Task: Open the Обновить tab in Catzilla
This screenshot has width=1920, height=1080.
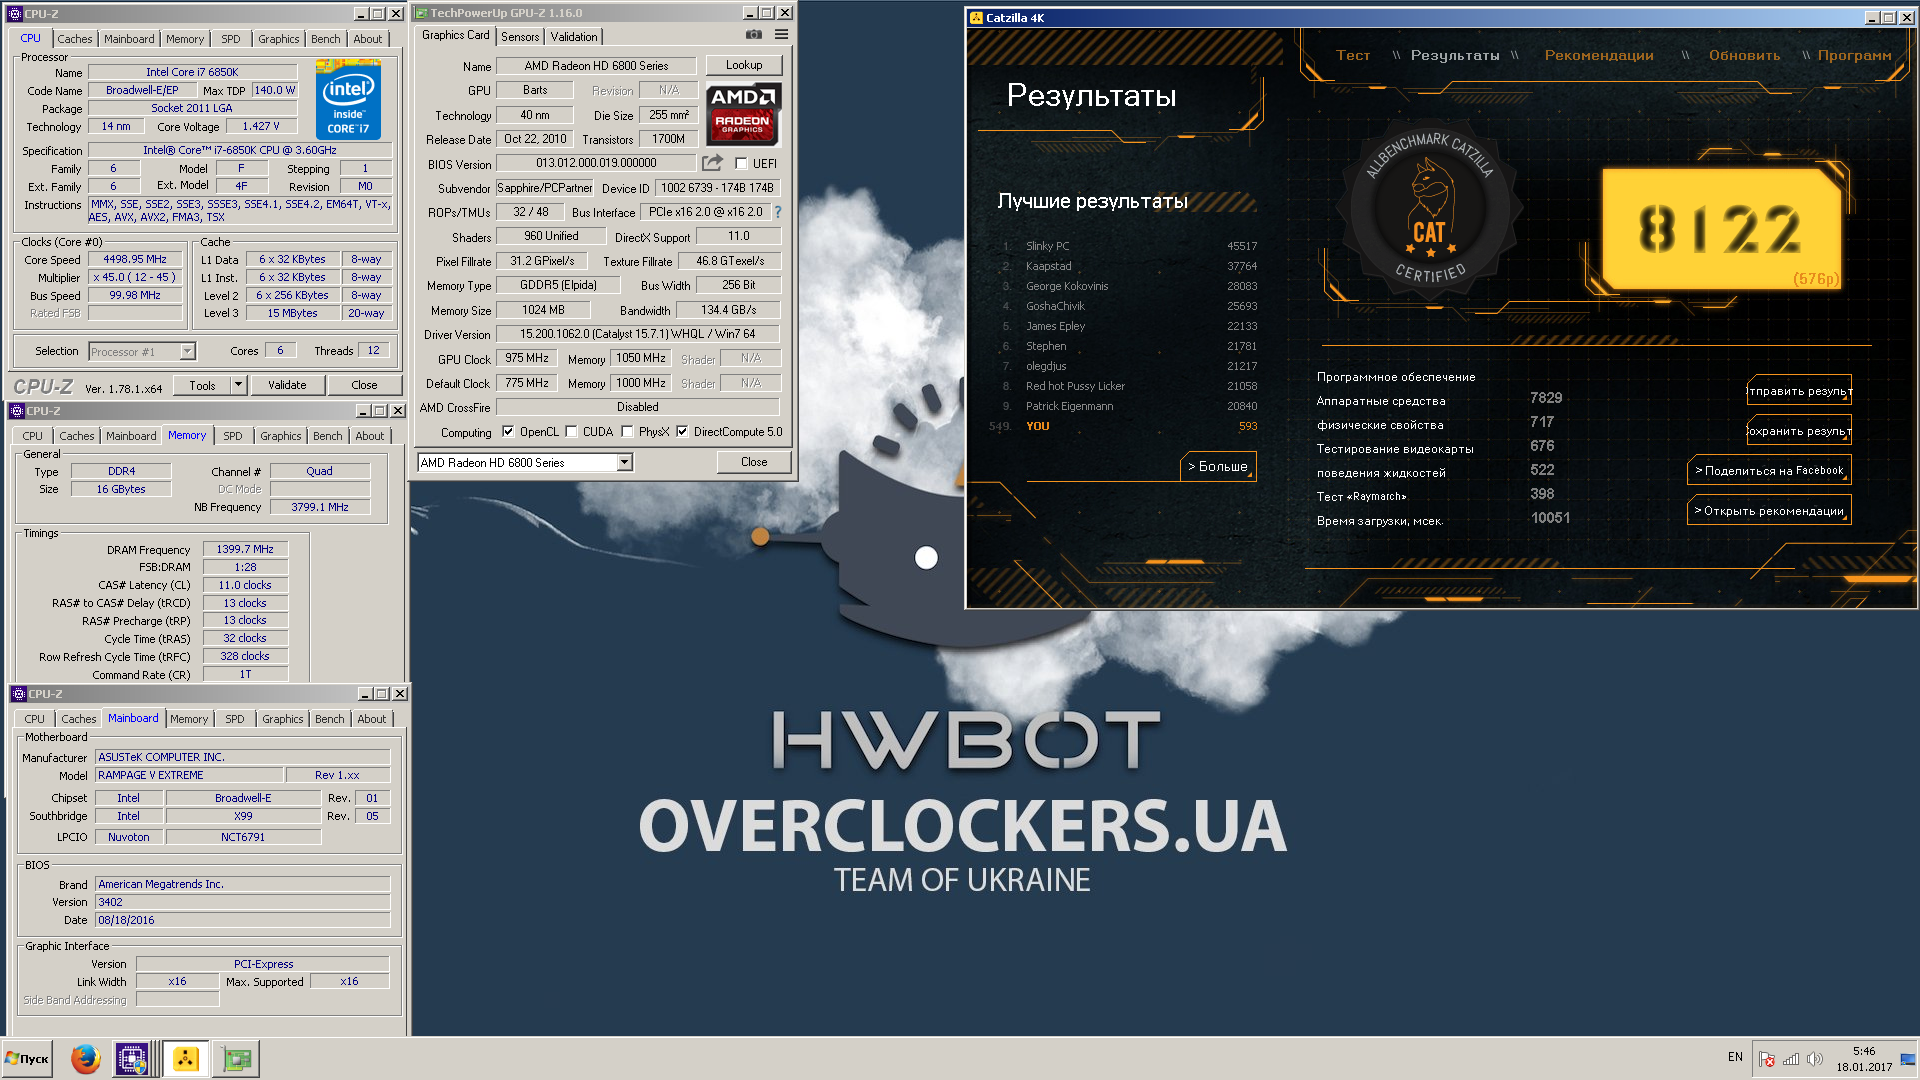Action: (1744, 56)
